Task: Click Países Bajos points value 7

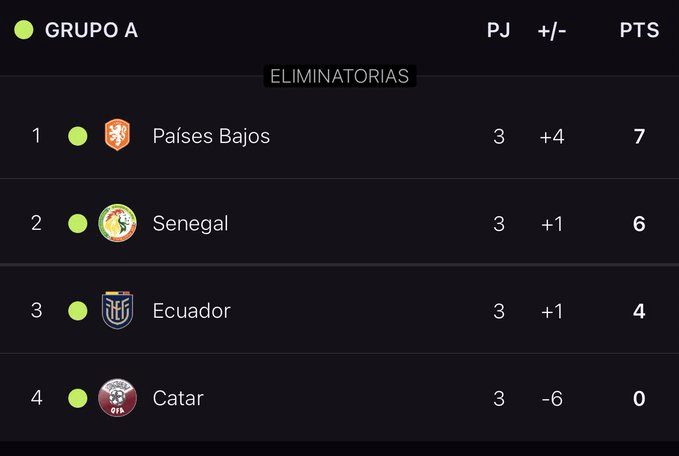Action: coord(639,136)
